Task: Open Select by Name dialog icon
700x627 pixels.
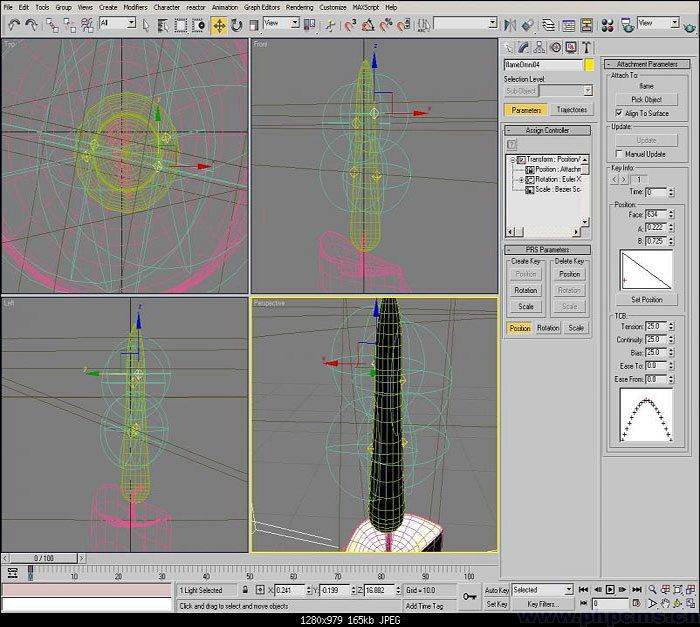Action: click(x=163, y=25)
